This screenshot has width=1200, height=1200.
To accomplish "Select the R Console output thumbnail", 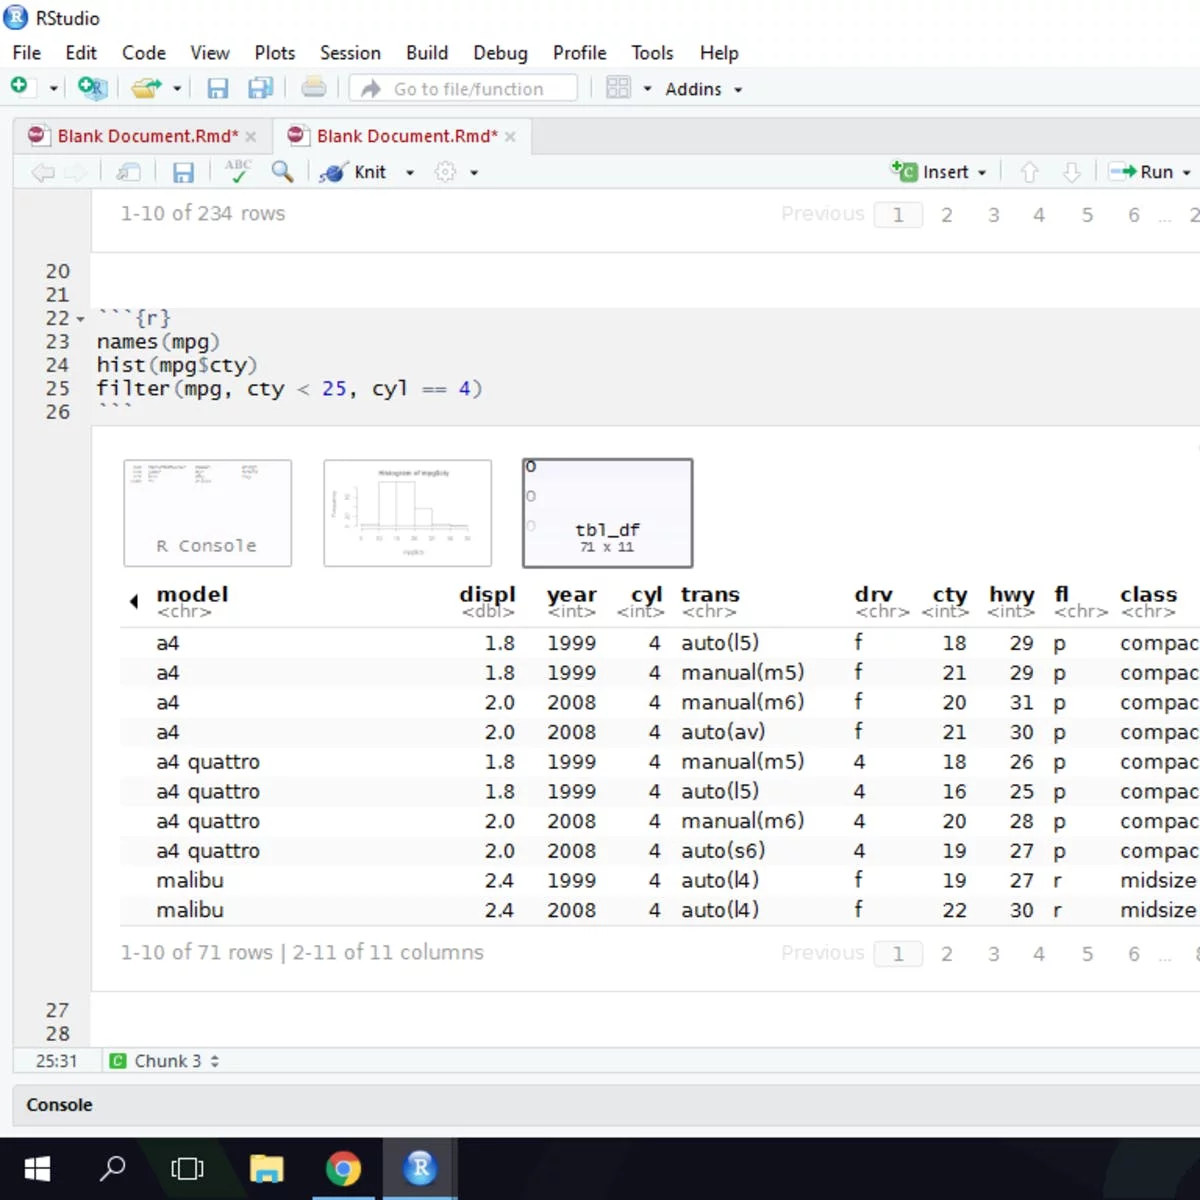I will click(207, 513).
